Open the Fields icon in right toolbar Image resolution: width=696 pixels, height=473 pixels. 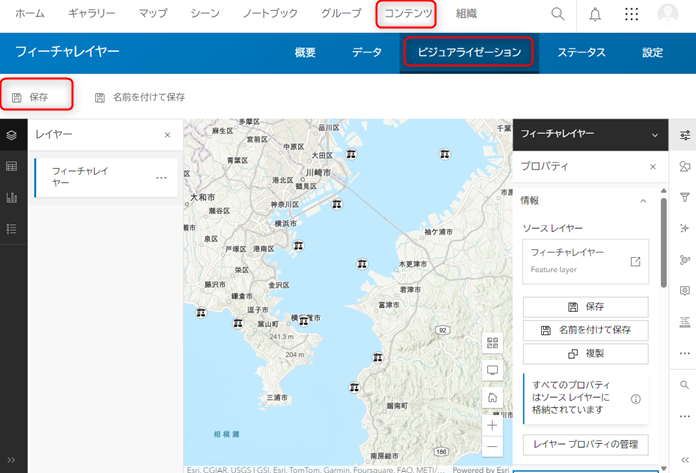(685, 322)
